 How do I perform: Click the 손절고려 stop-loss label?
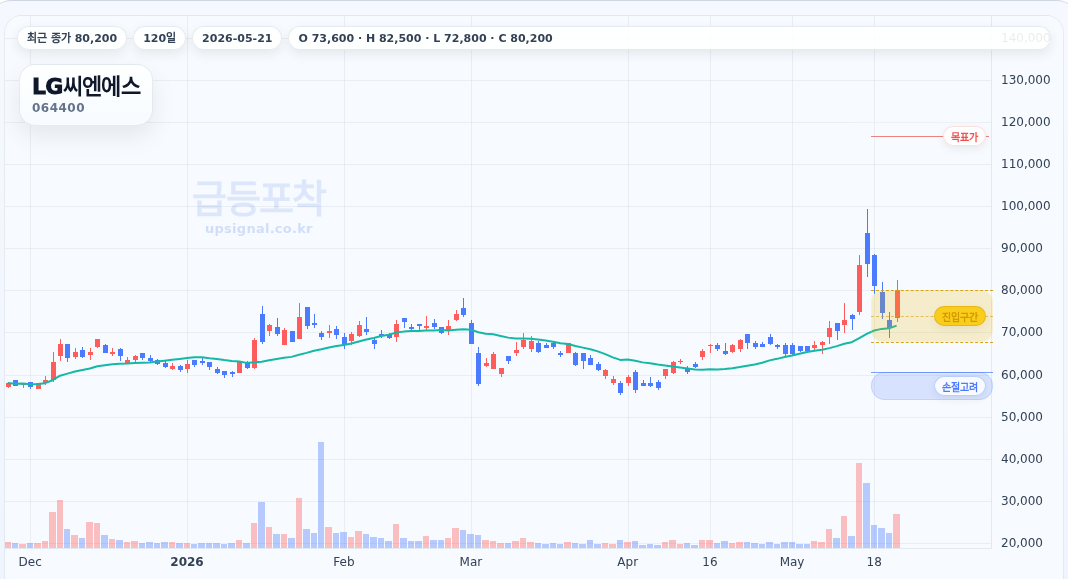pyautogui.click(x=960, y=387)
